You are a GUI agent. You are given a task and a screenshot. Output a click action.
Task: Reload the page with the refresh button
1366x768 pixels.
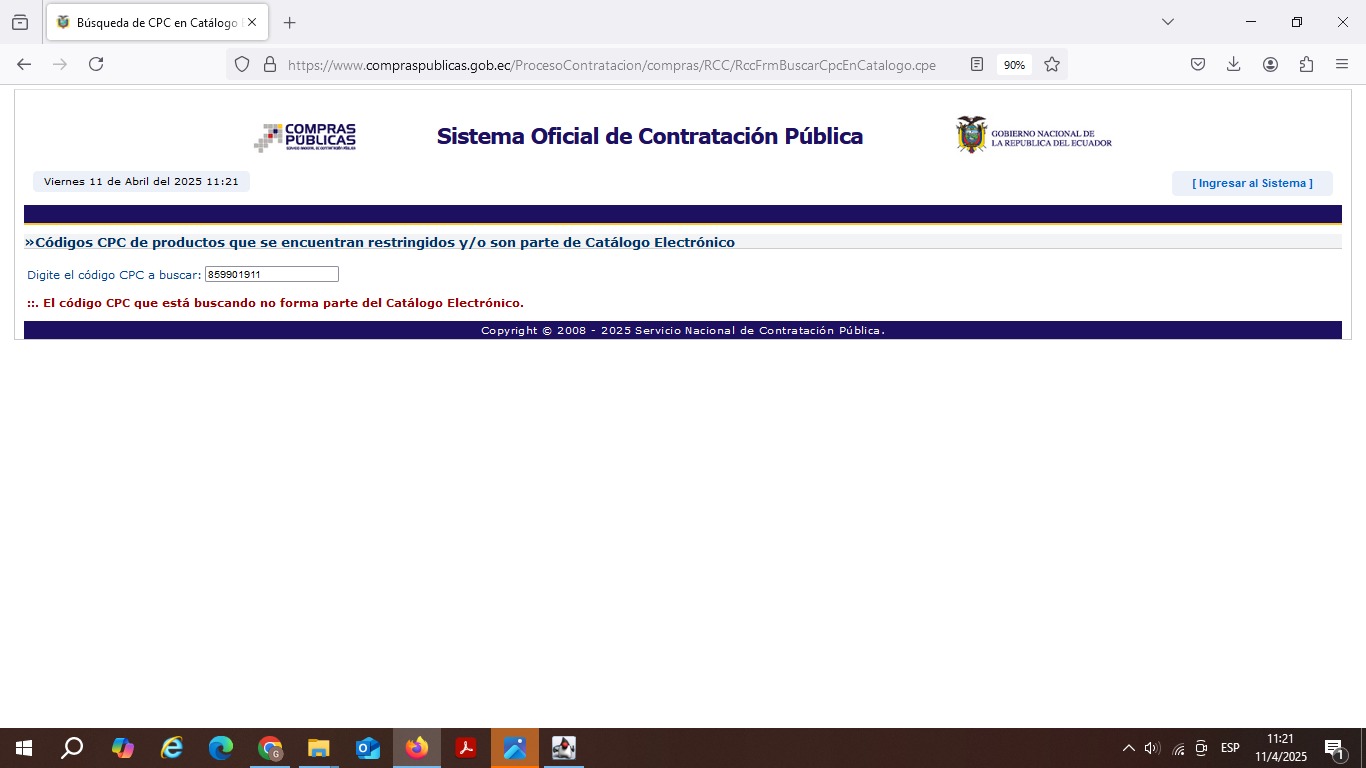pos(96,64)
